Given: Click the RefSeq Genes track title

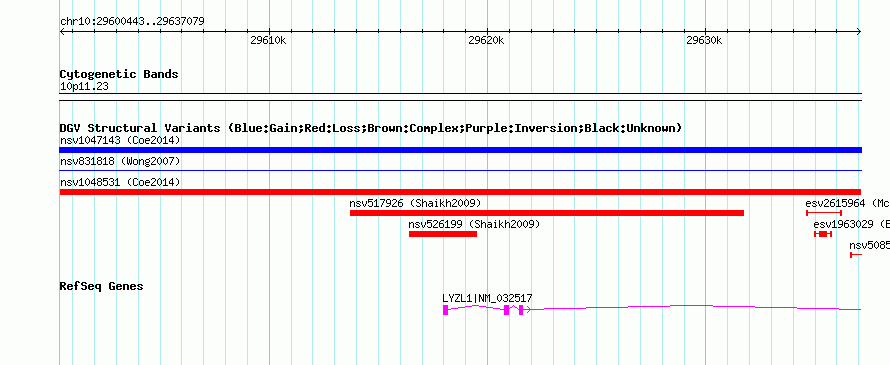Looking at the screenshot, I should (101, 286).
